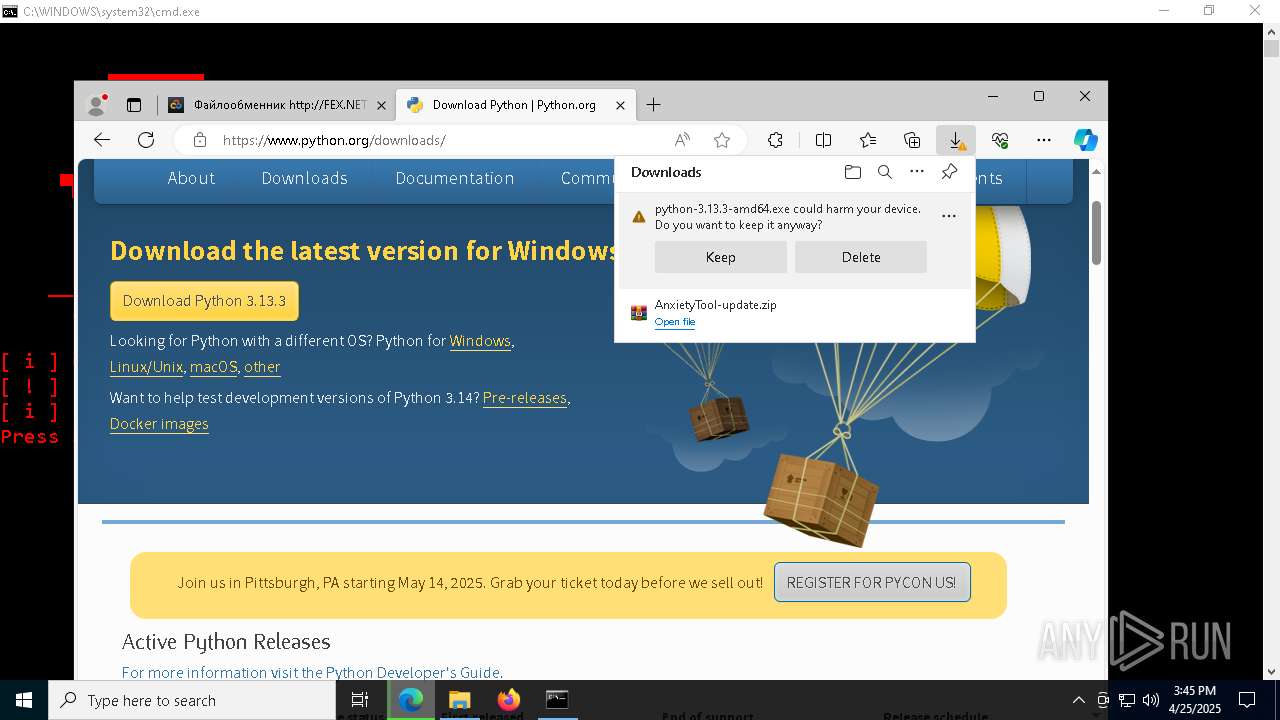Open more options in Downloads header

click(917, 172)
